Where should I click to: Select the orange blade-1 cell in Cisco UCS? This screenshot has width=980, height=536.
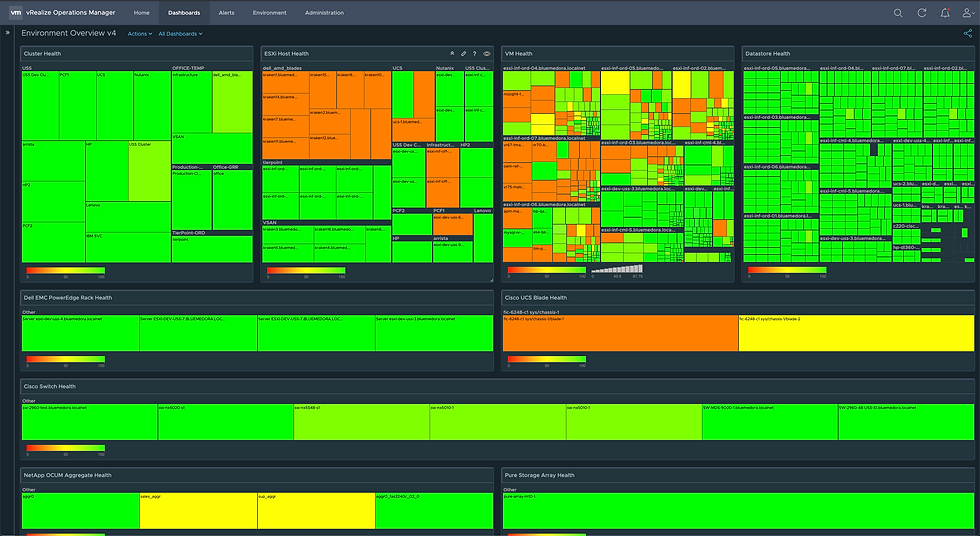[621, 334]
